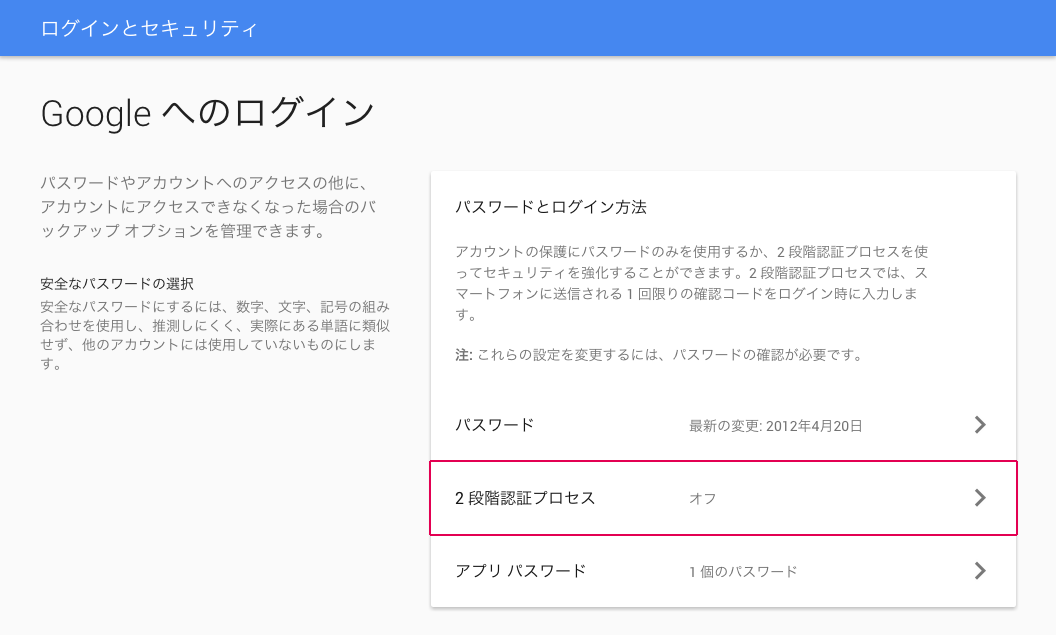Click the card description about 2 段階認証プロセス
Image resolution: width=1056 pixels, height=635 pixels.
pyautogui.click(x=692, y=283)
